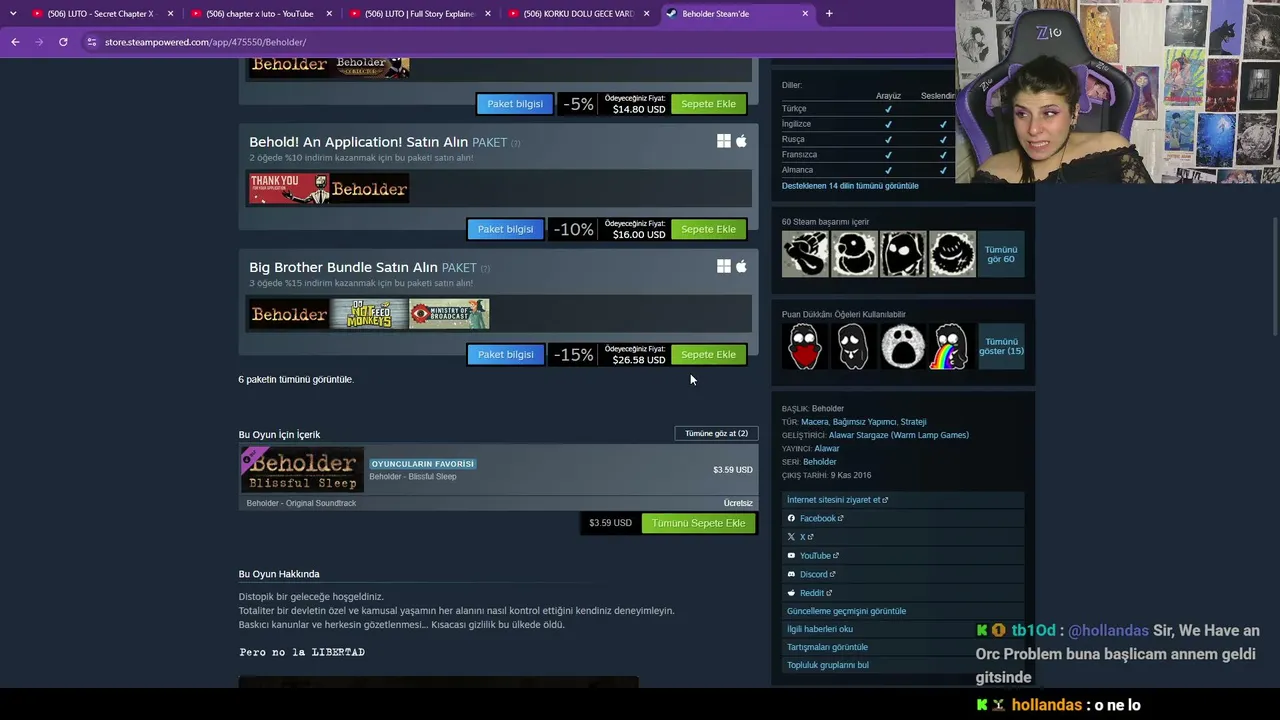Close the chapter x luto - YouTube tab
The image size is (1280, 720).
coord(329,14)
